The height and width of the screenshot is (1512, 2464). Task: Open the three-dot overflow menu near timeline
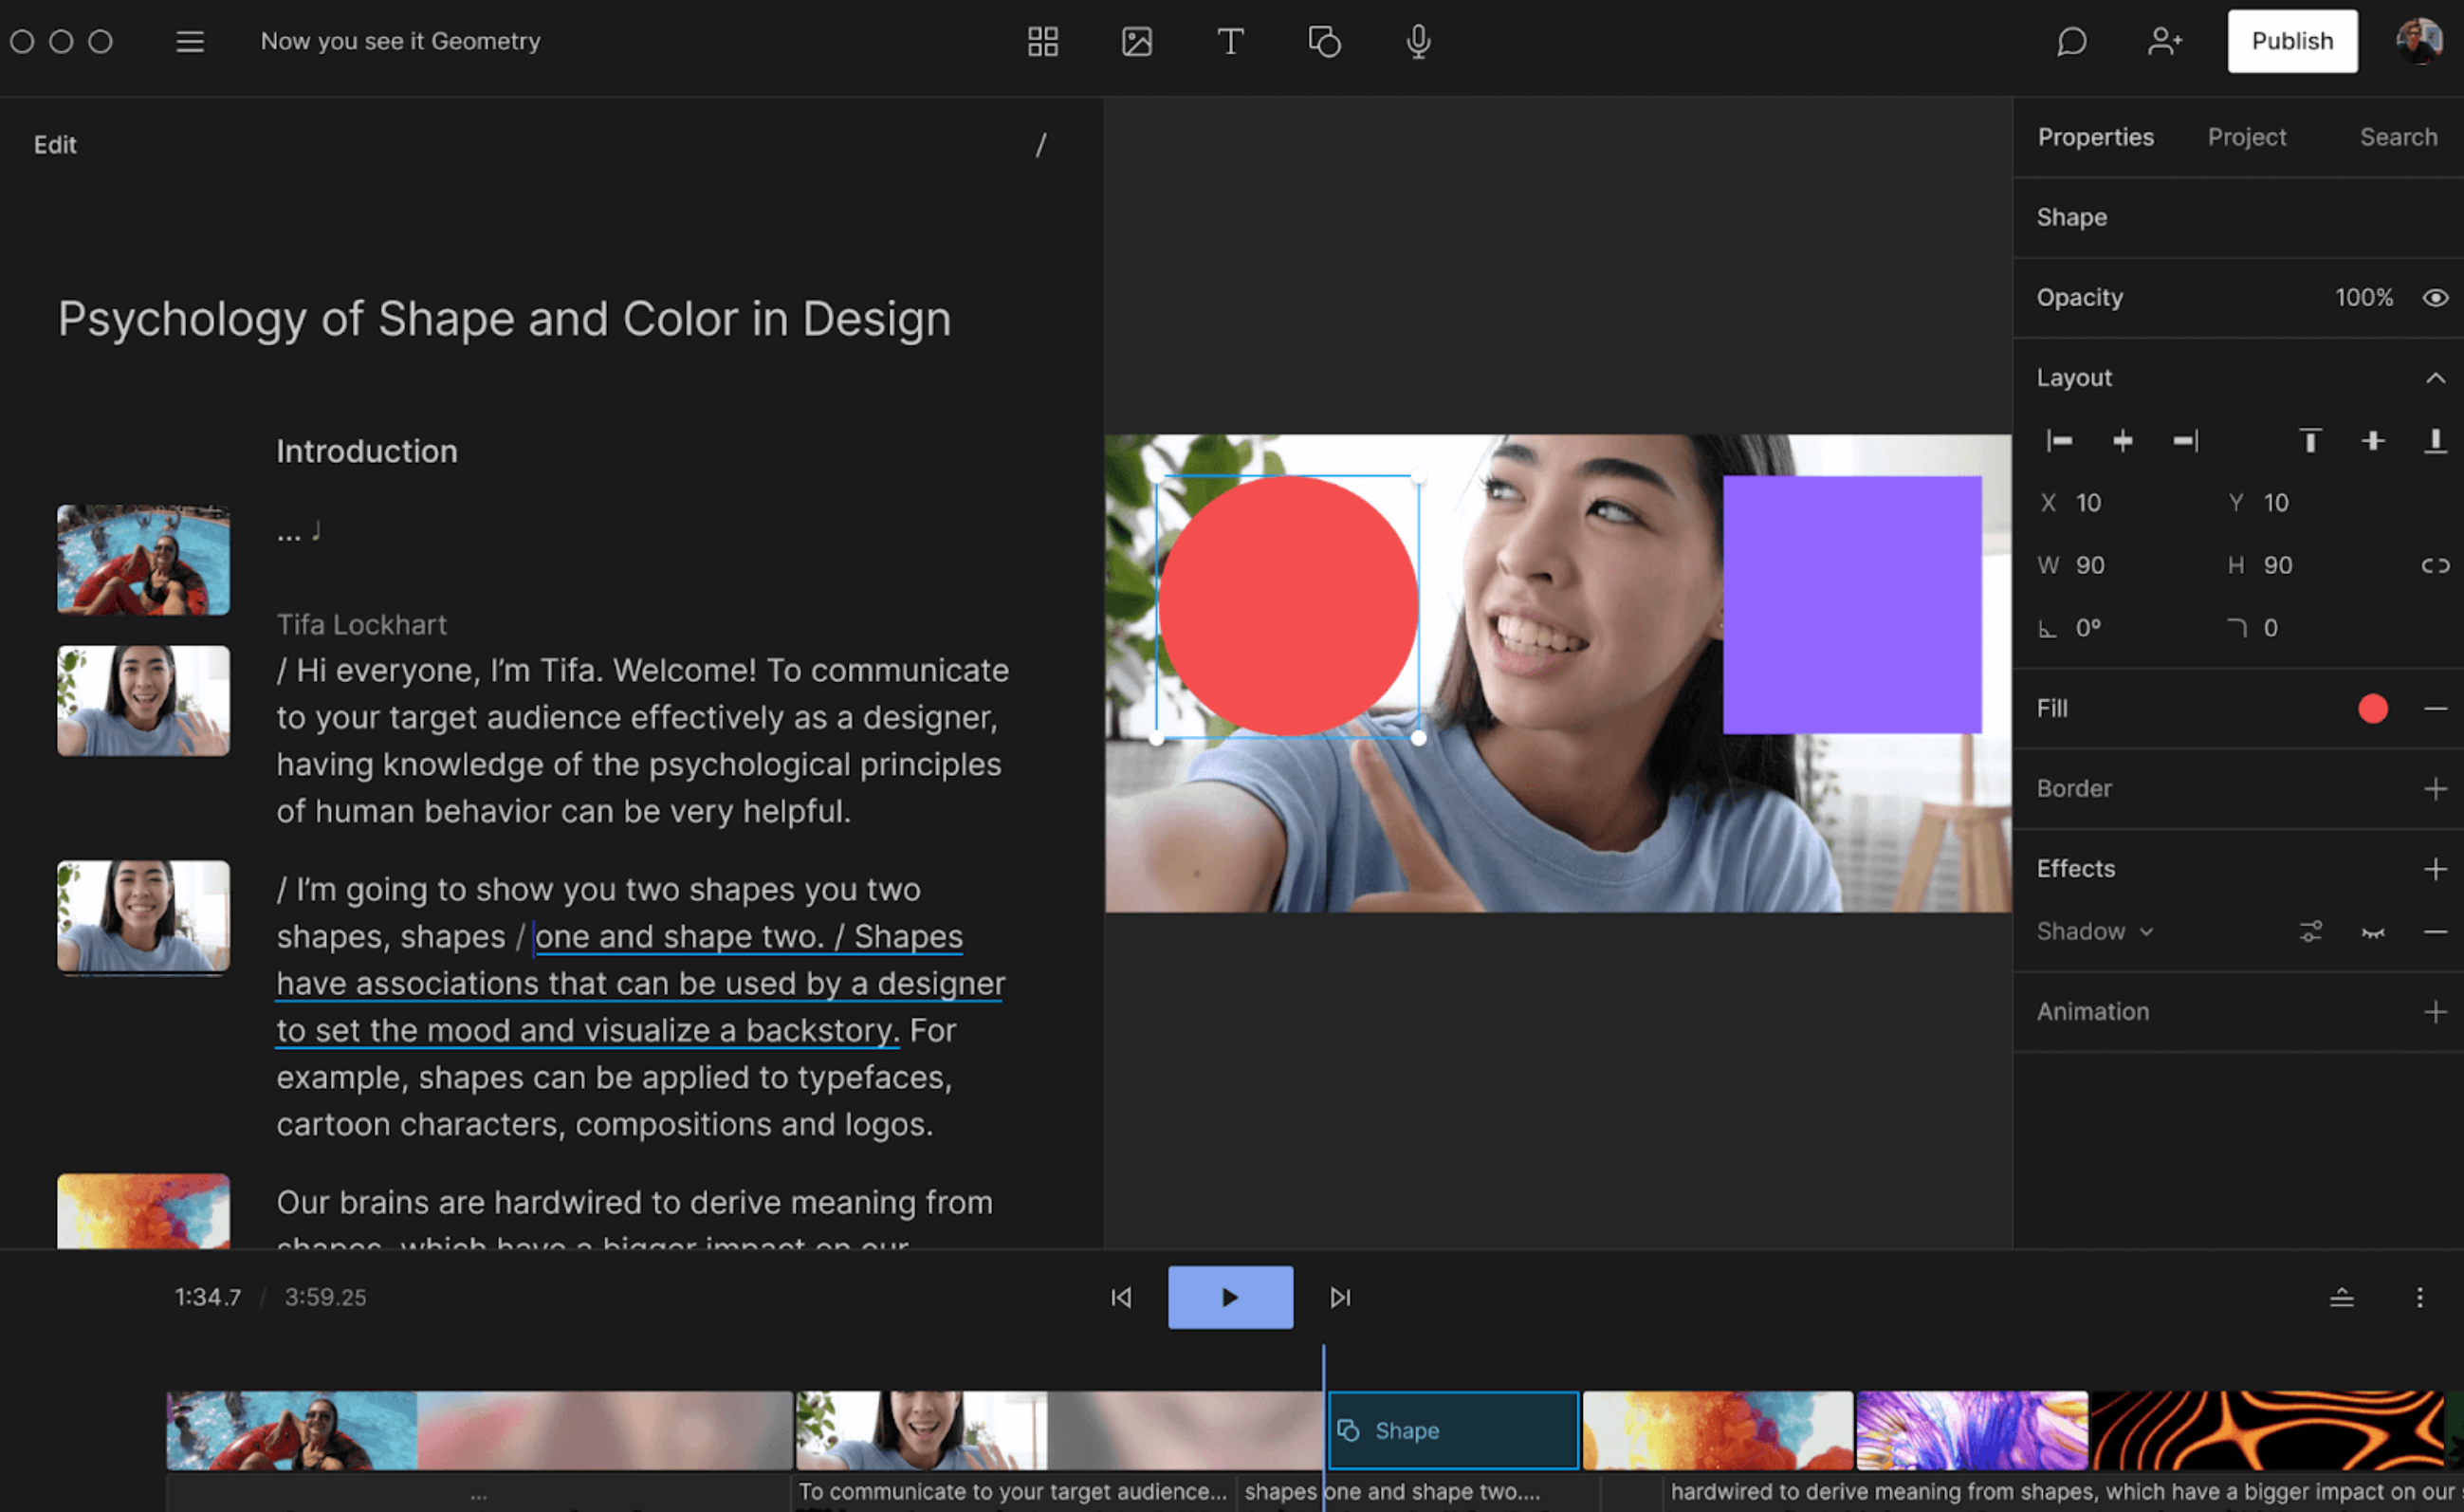(2419, 1297)
